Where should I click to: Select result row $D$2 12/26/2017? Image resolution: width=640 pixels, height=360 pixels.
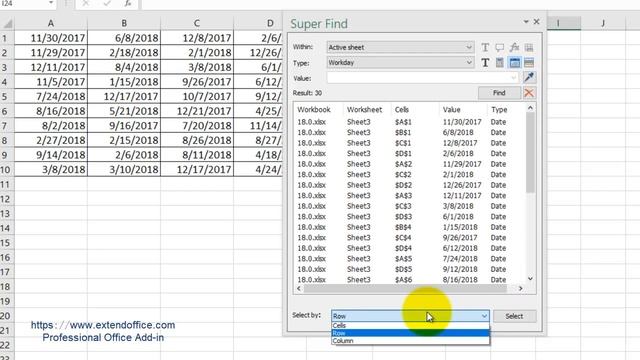click(x=409, y=185)
